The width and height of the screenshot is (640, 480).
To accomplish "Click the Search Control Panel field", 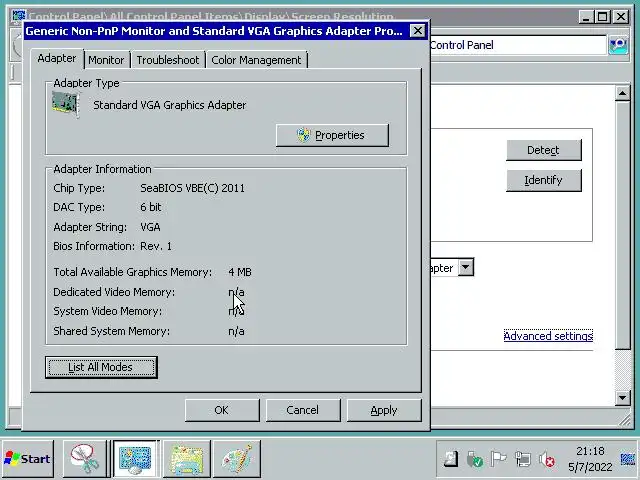I will [518, 45].
